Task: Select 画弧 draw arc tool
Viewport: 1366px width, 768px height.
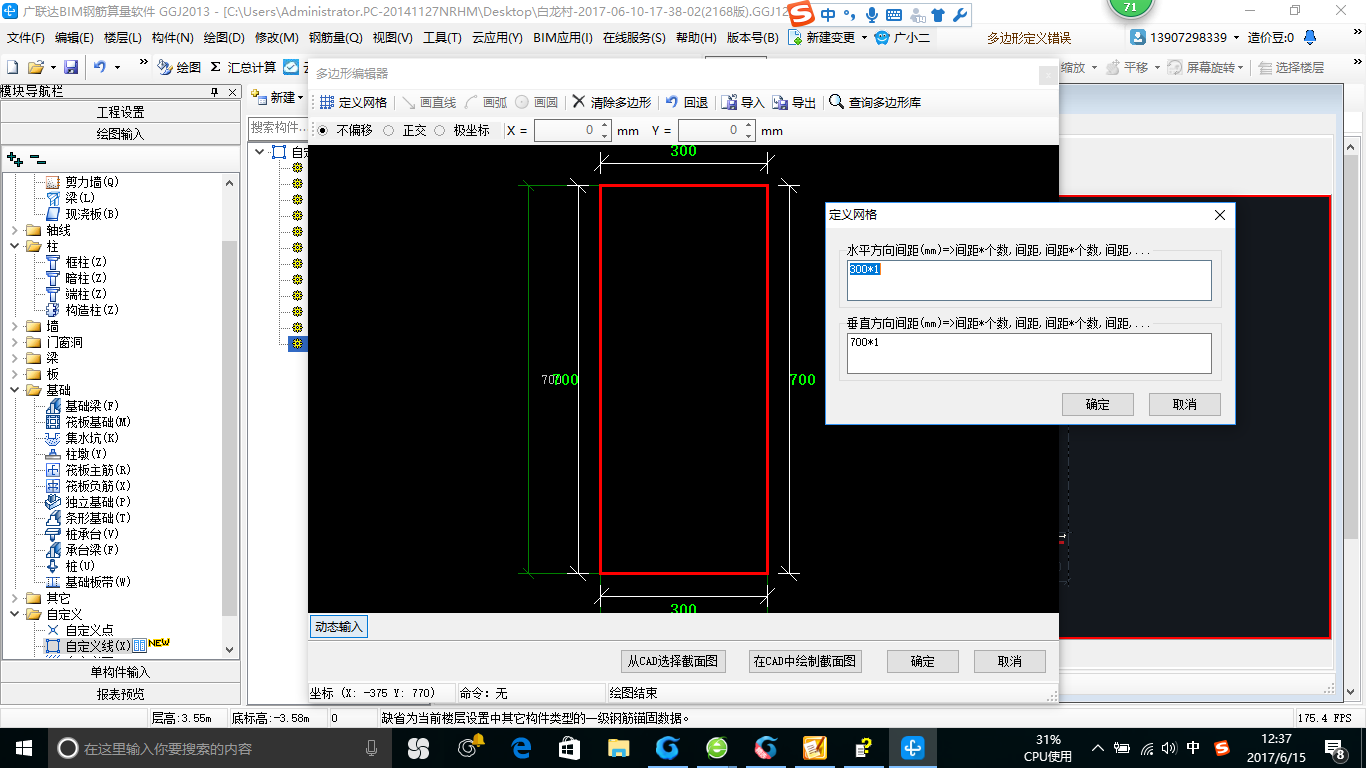Action: coord(487,102)
